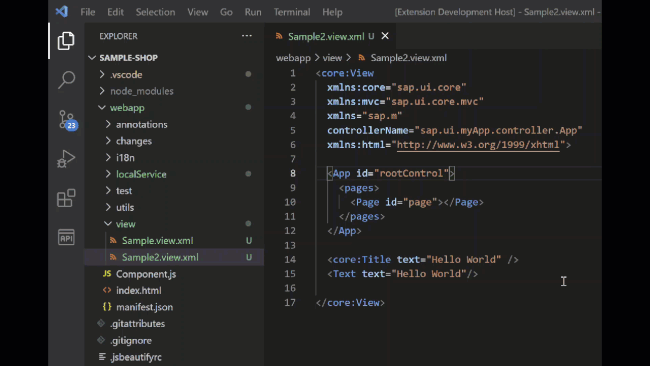650x366 pixels.
Task: Click the XML icon beside Sample.view.xml
Action: pyautogui.click(x=113, y=240)
